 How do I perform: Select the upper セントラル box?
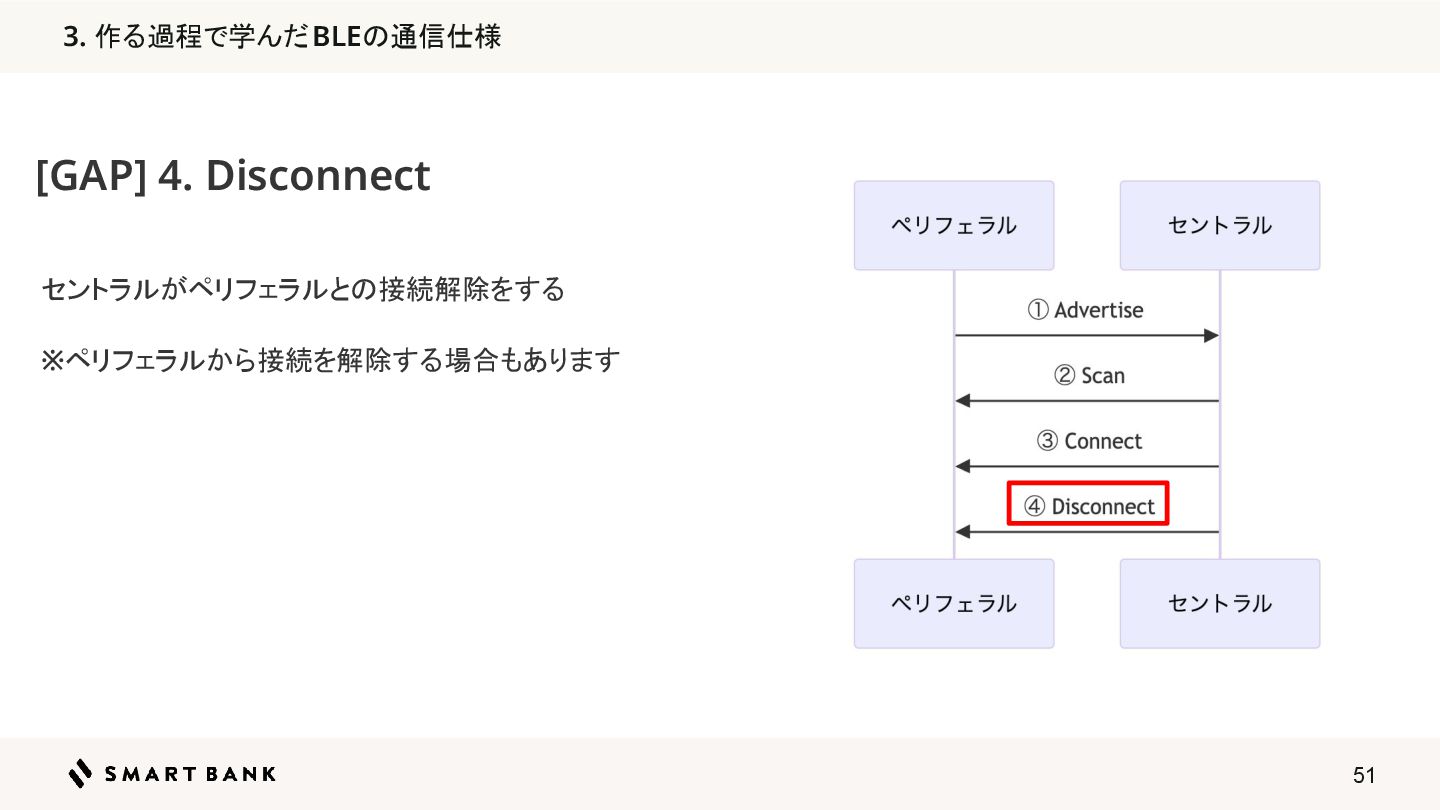[1219, 226]
